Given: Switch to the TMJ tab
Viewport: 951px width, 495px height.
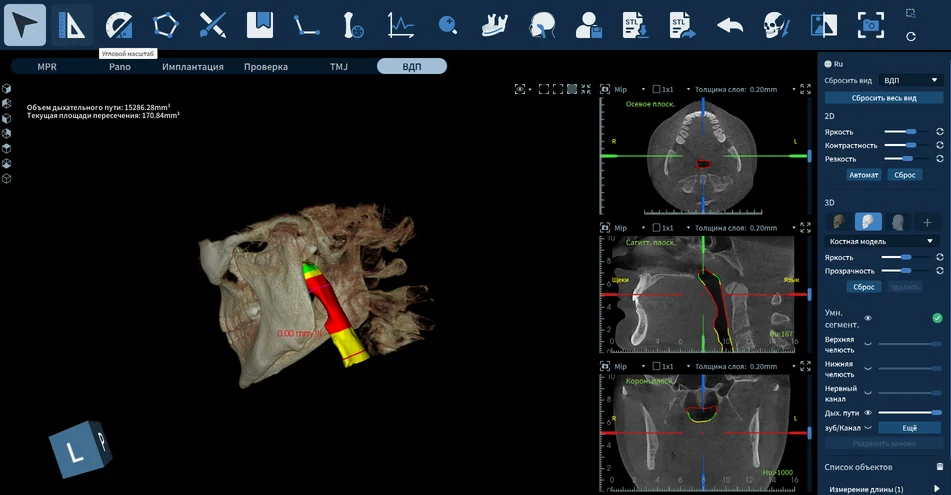Looking at the screenshot, I should 339,67.
